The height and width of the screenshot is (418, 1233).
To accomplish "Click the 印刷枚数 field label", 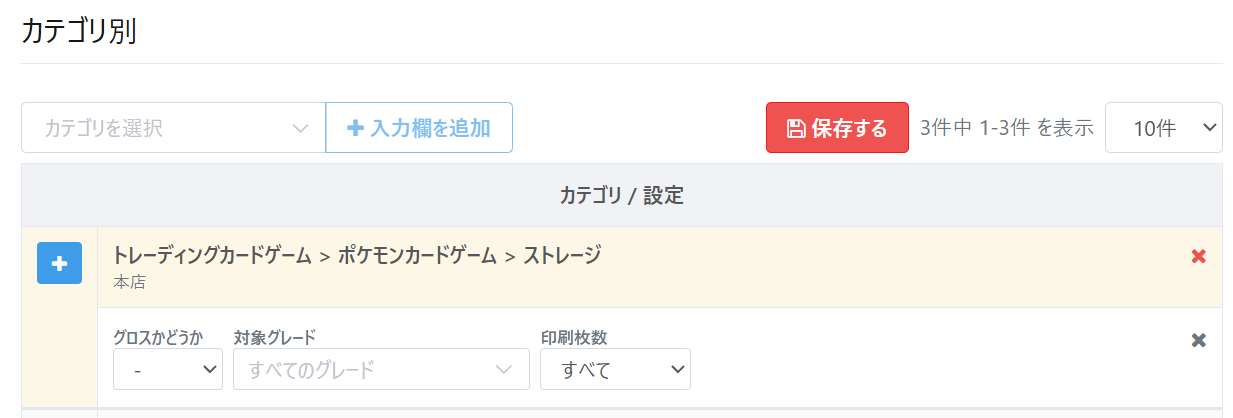I will (574, 337).
